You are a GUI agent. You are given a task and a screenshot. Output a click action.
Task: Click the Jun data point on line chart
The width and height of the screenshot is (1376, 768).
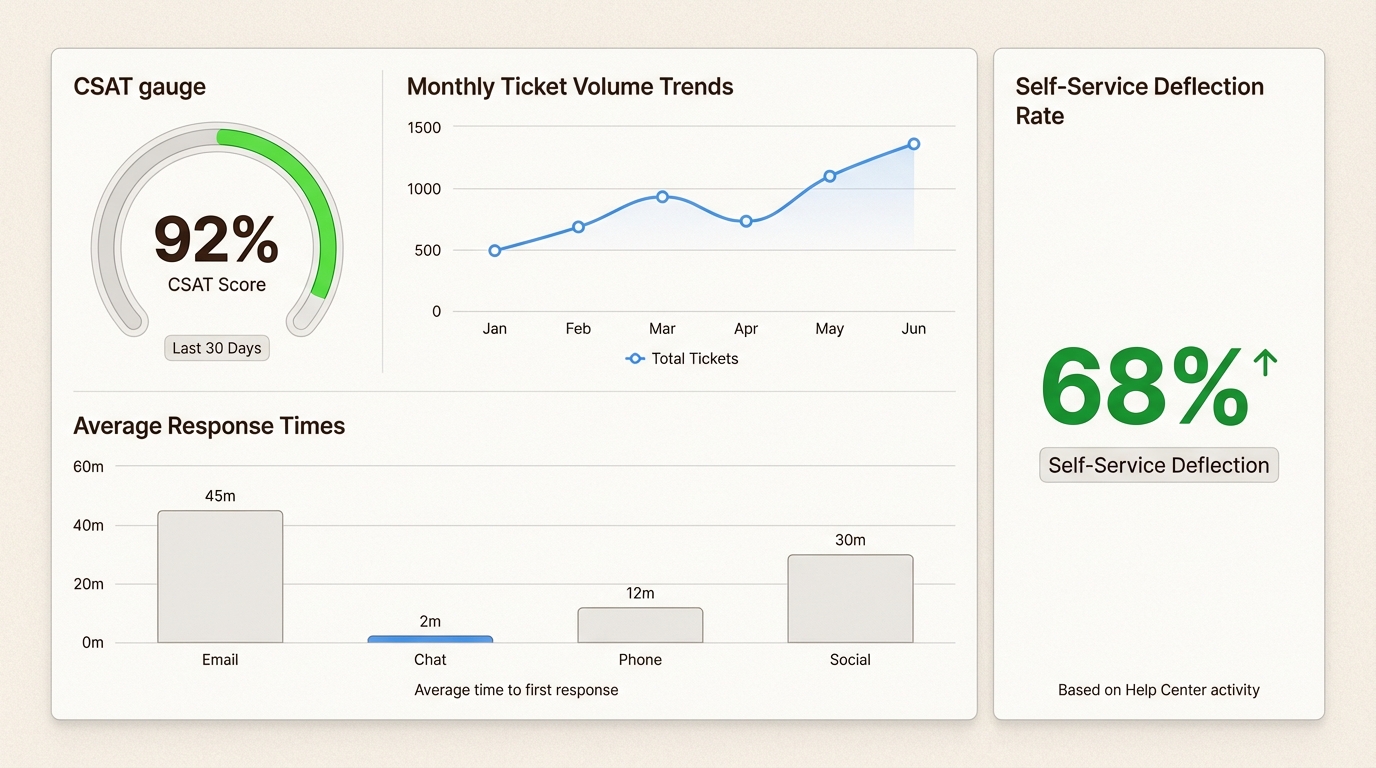914,144
